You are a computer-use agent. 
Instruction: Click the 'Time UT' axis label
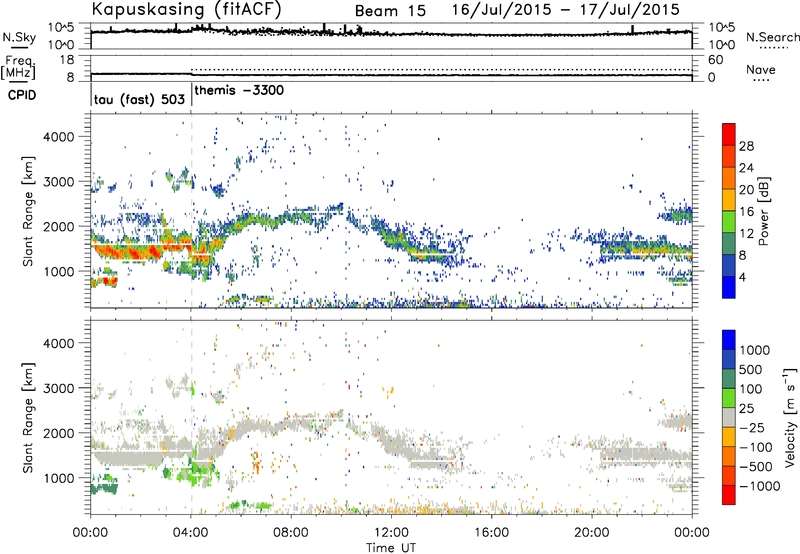(391, 548)
